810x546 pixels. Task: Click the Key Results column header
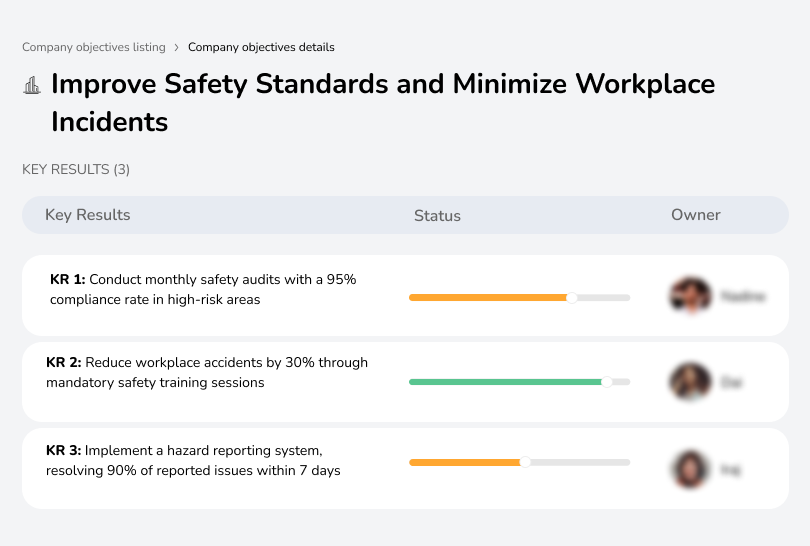tap(88, 215)
